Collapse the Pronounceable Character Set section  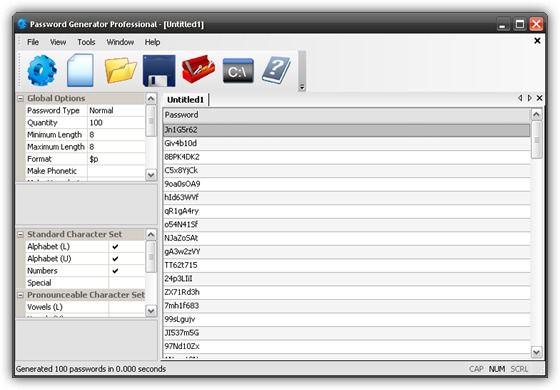(20, 295)
